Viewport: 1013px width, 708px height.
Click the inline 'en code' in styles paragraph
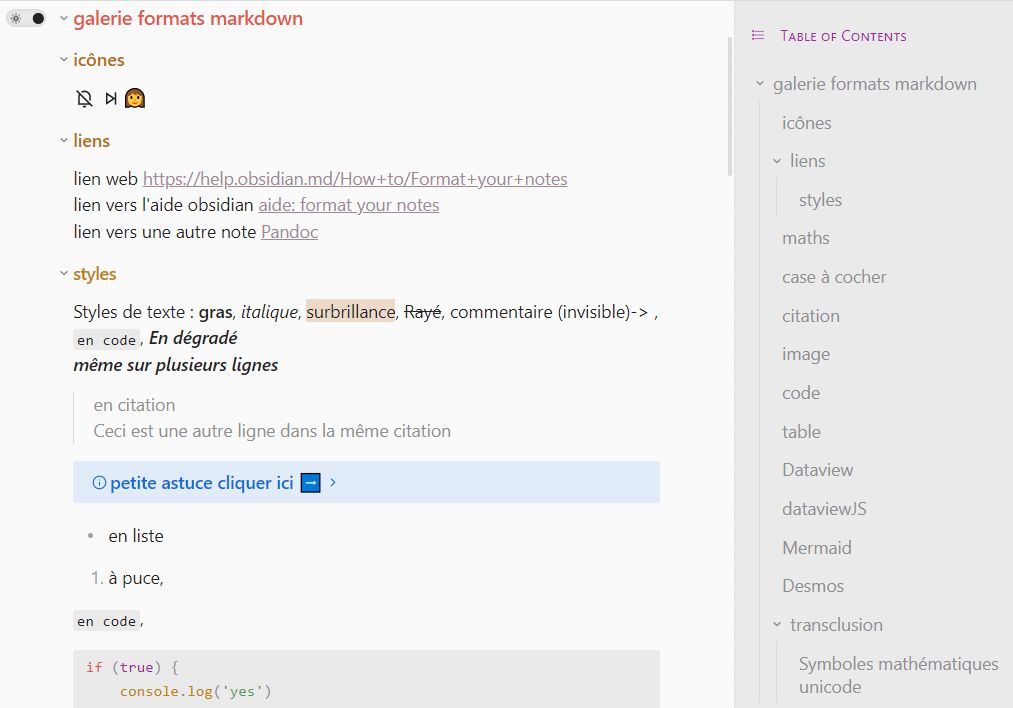click(x=107, y=340)
